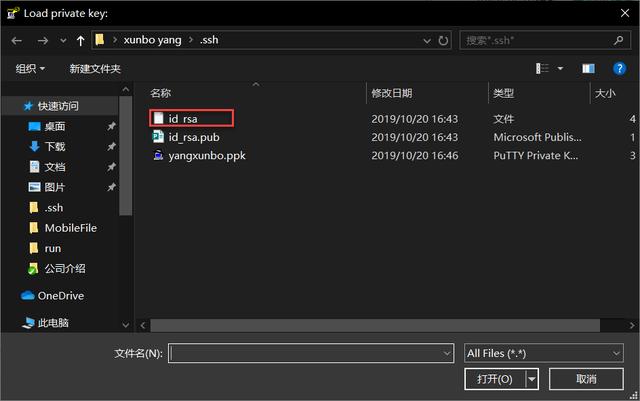The width and height of the screenshot is (640, 401).
Task: Select 快速访问 in navigation pane
Action: 58,106
